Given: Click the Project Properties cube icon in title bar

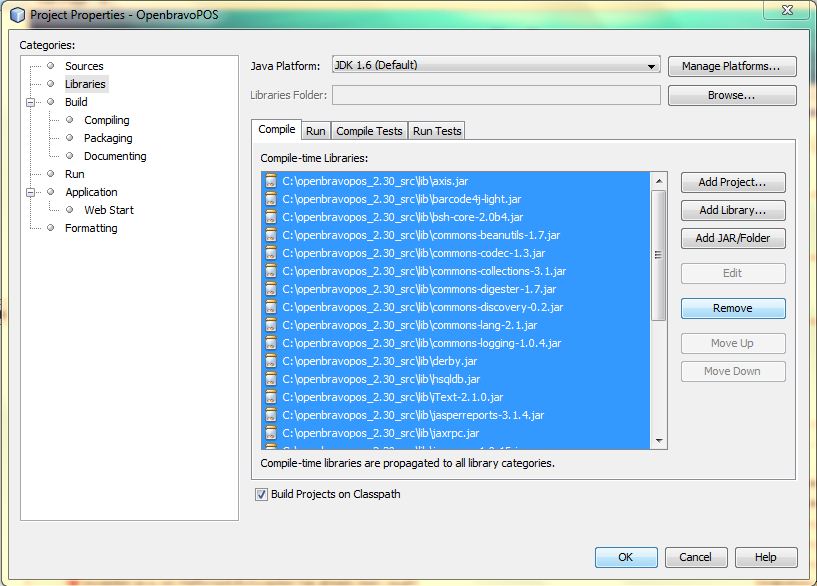Looking at the screenshot, I should pyautogui.click(x=18, y=15).
